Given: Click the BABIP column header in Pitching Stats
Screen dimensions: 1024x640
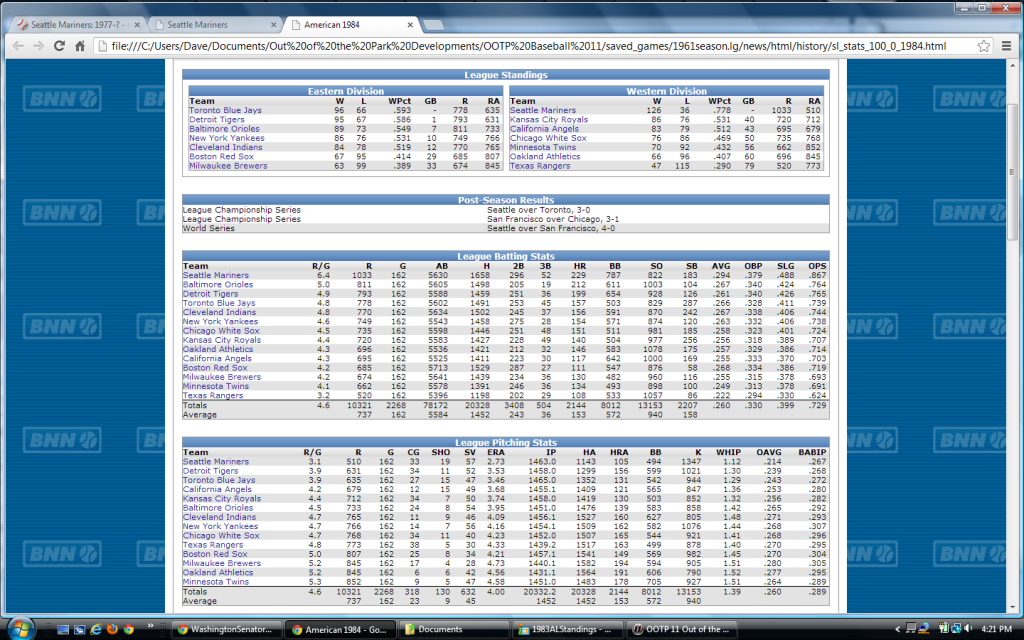Looking at the screenshot, I should (812, 452).
